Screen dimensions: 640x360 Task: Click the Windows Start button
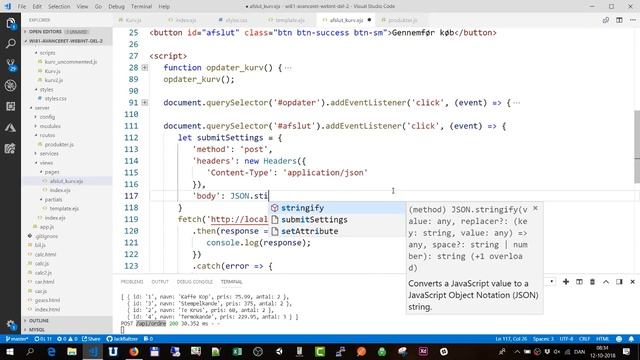tap(10, 351)
